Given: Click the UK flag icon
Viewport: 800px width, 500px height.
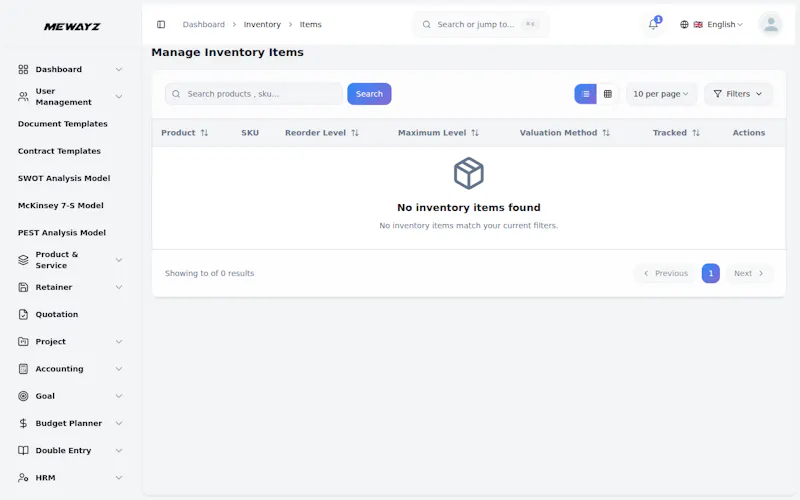Looking at the screenshot, I should [x=698, y=24].
